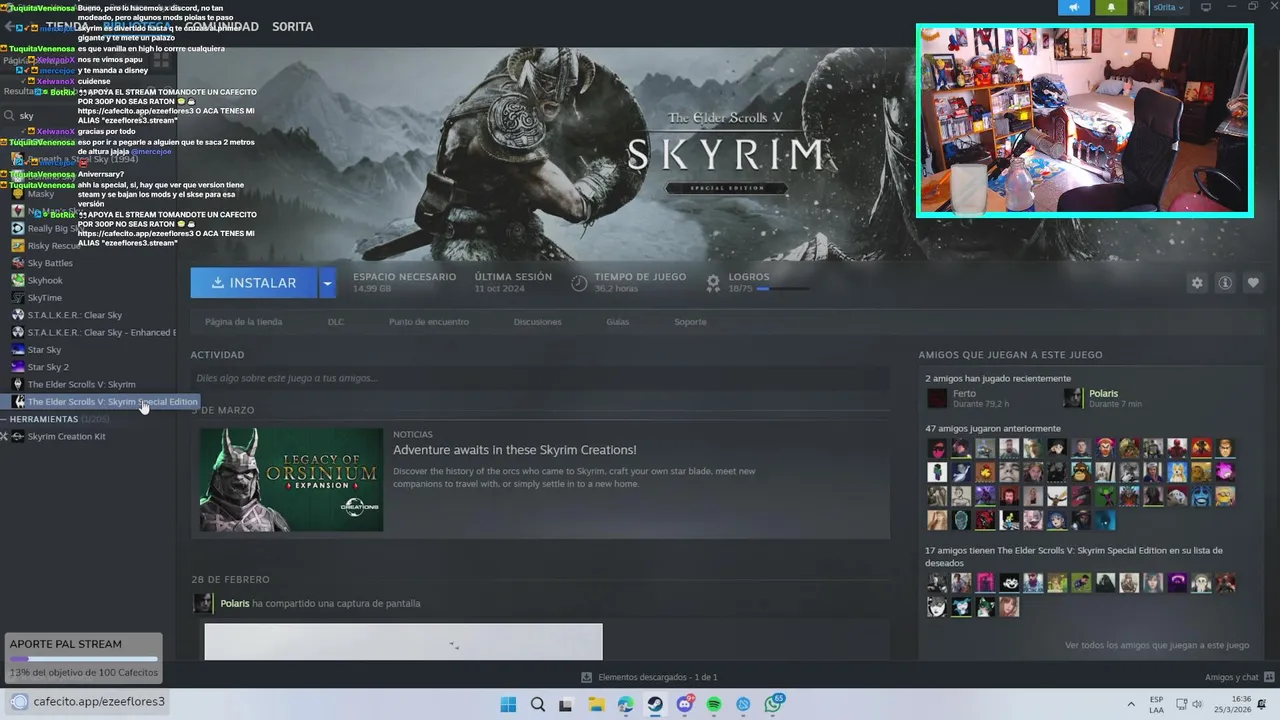Open Discord from the taskbar

(685, 704)
